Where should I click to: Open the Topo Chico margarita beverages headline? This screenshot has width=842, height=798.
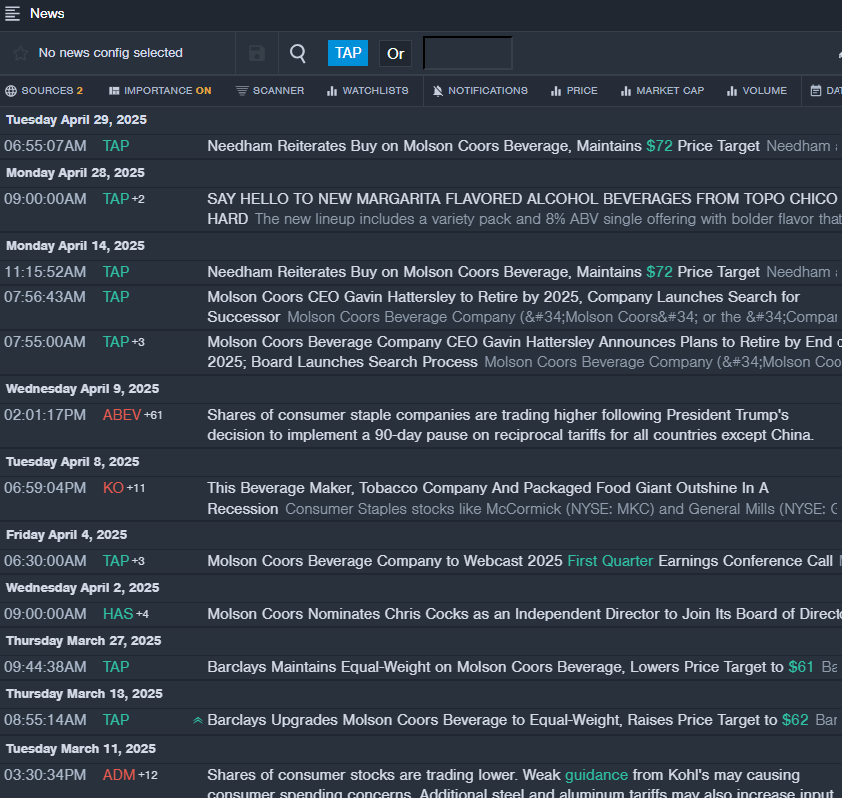522,209
